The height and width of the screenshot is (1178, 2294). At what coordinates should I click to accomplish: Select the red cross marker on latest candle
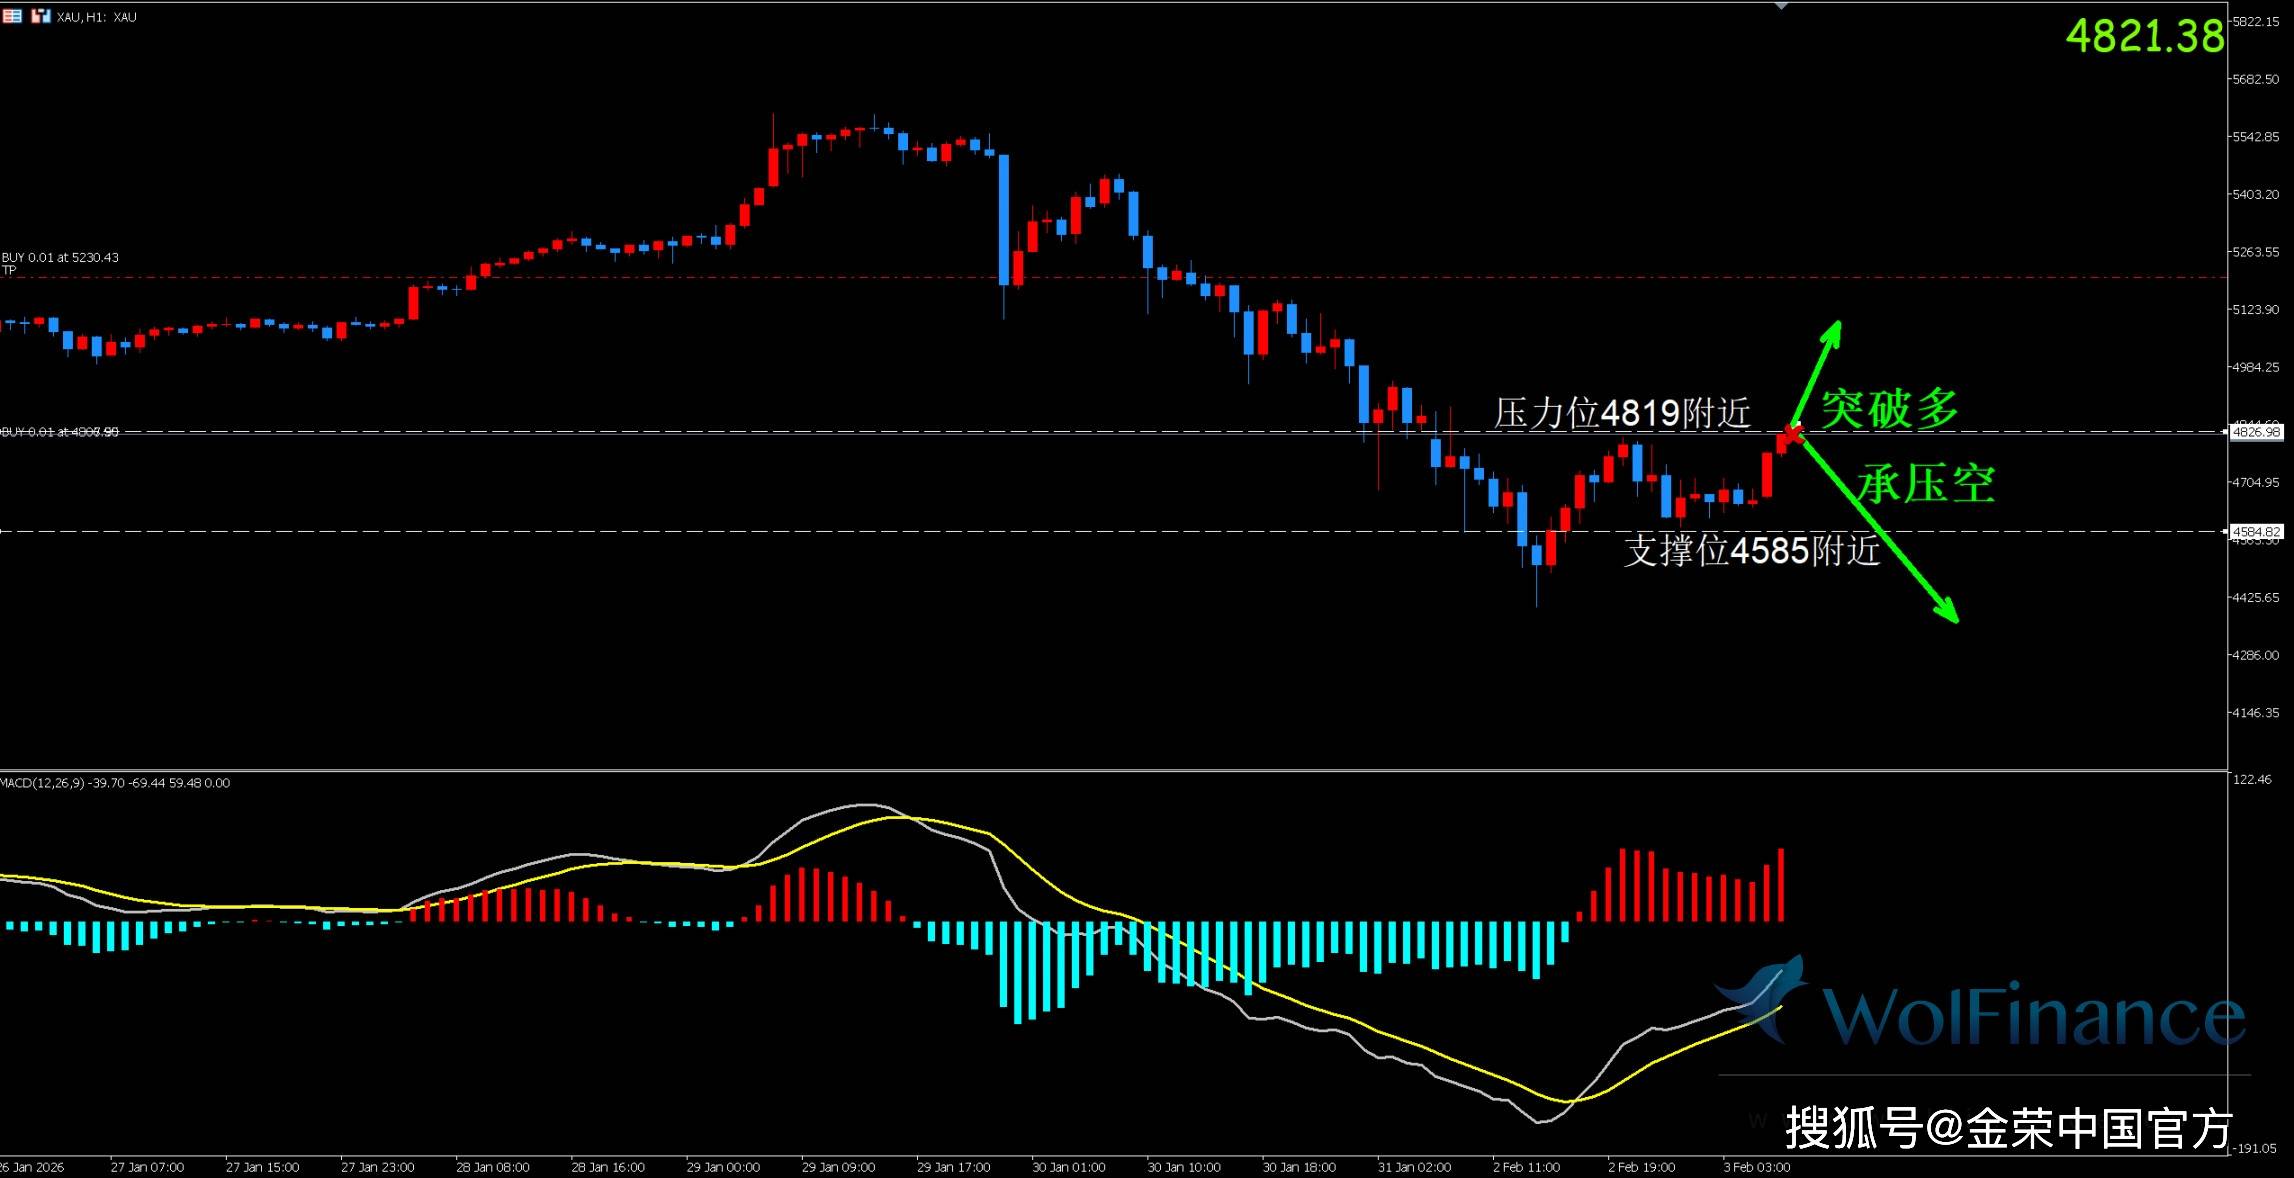[1792, 434]
